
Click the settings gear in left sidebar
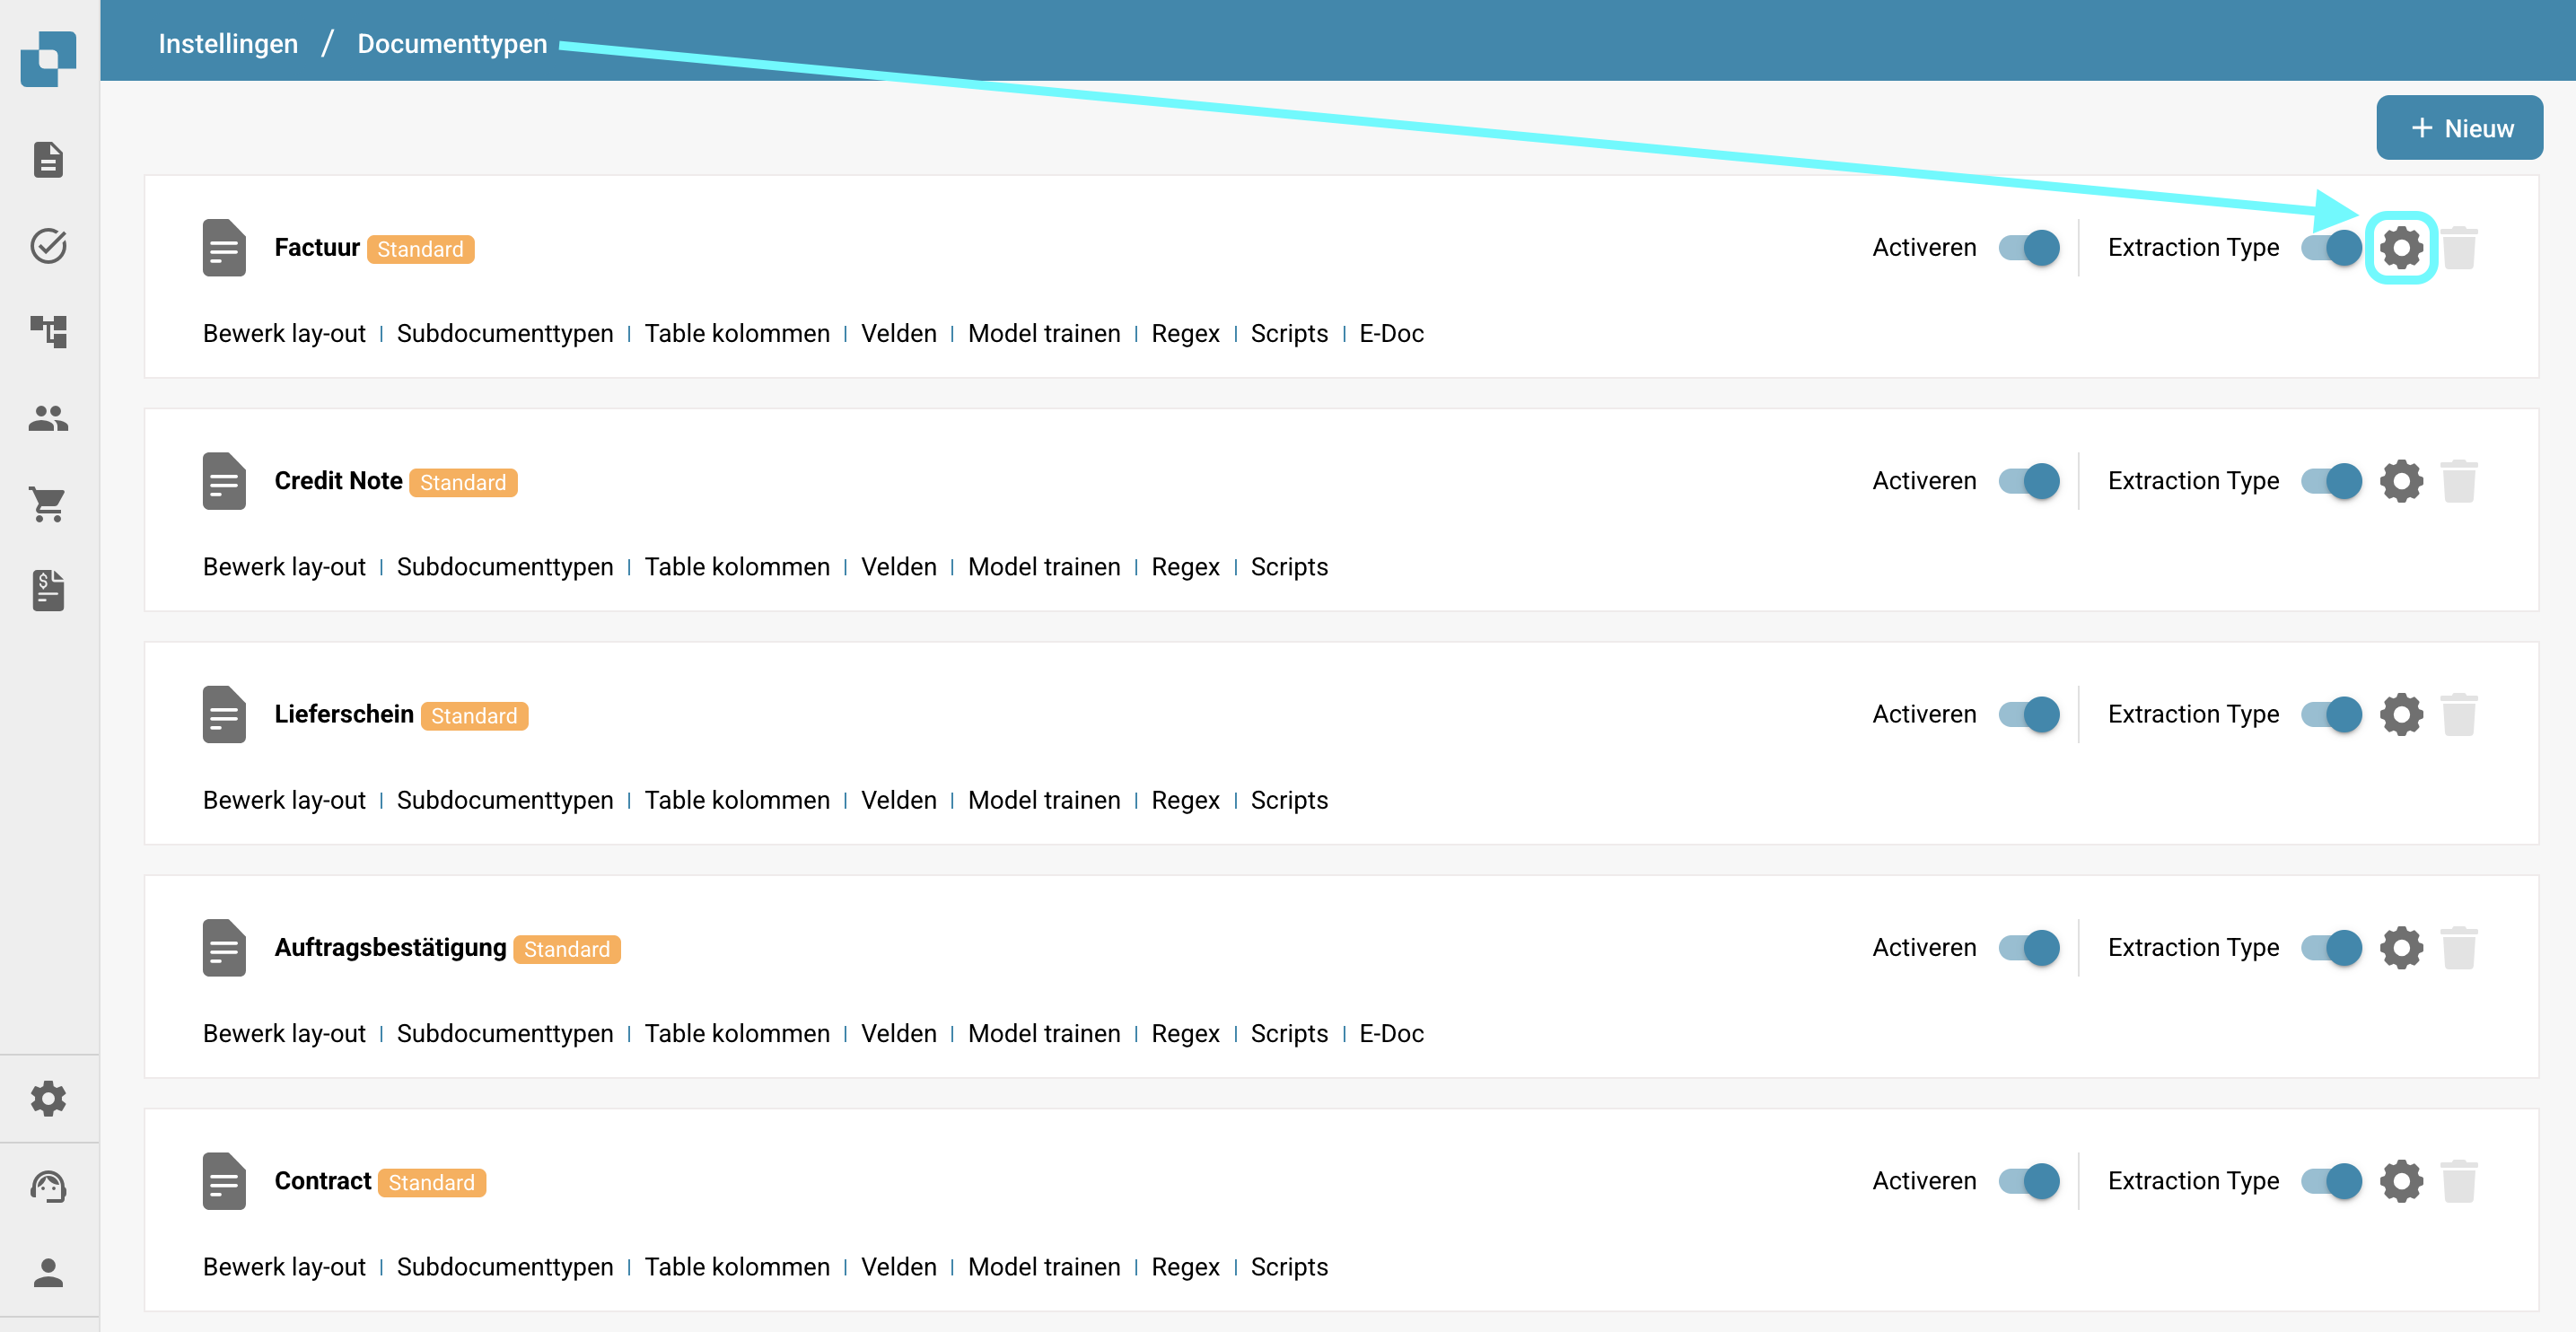tap(48, 1098)
